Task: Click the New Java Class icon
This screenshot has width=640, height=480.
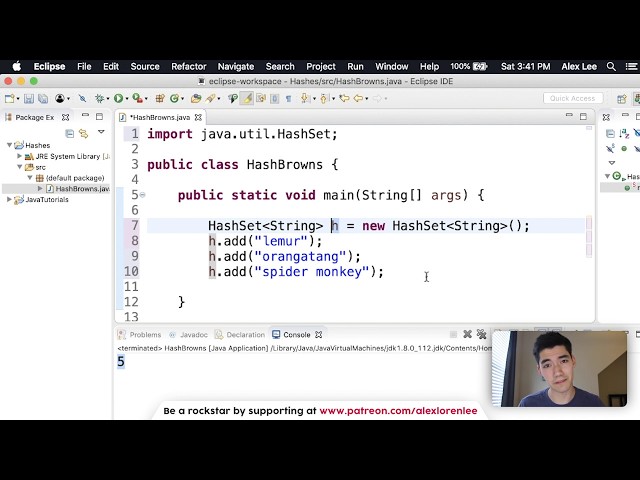Action: point(174,98)
